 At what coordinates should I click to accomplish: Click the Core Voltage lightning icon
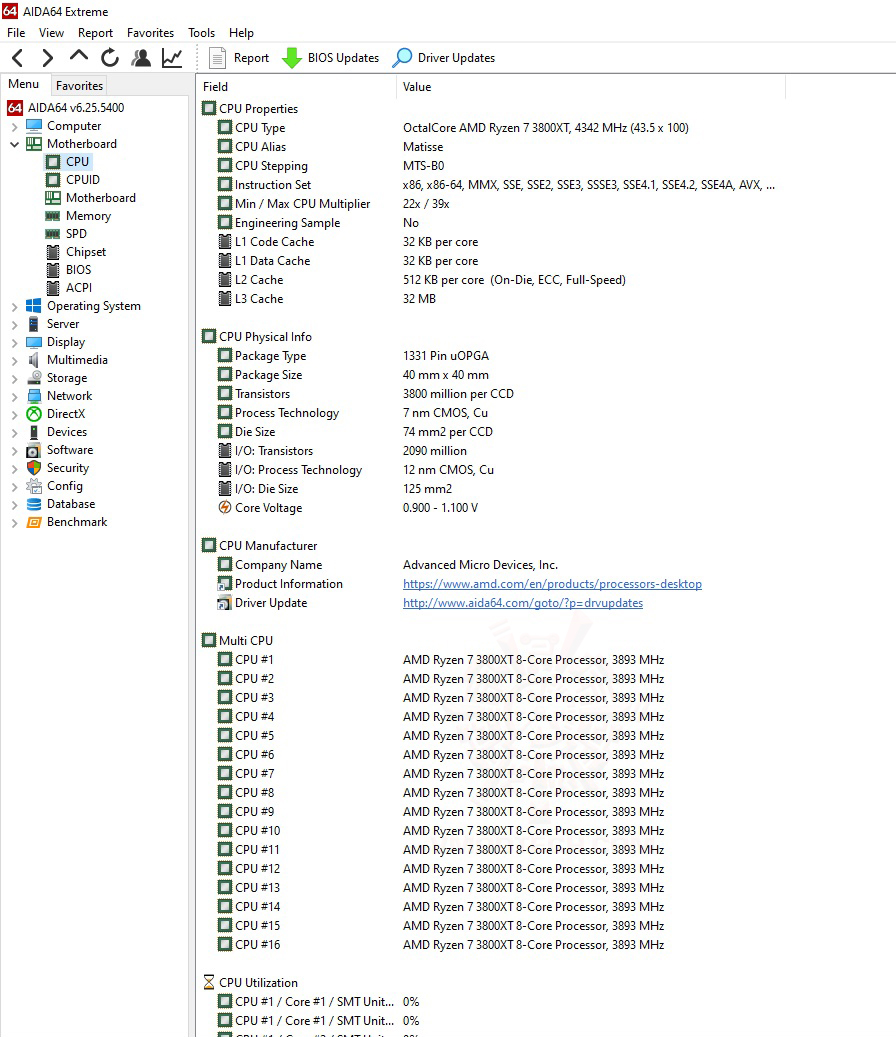pos(225,507)
